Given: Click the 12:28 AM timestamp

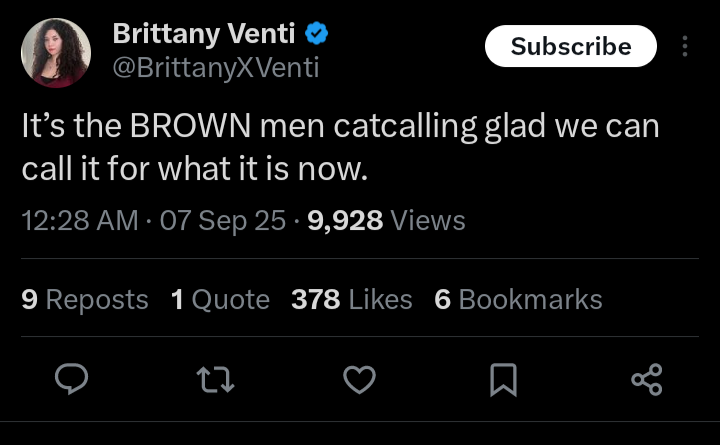Looking at the screenshot, I should pyautogui.click(x=80, y=220).
